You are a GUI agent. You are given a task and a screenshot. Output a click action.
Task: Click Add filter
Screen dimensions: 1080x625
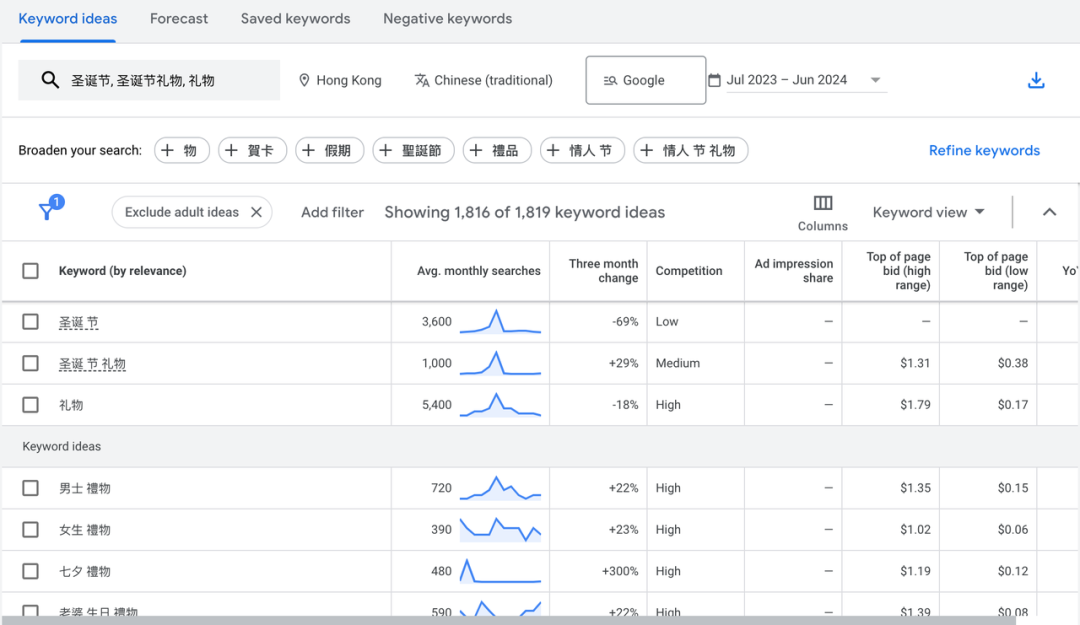pyautogui.click(x=332, y=212)
